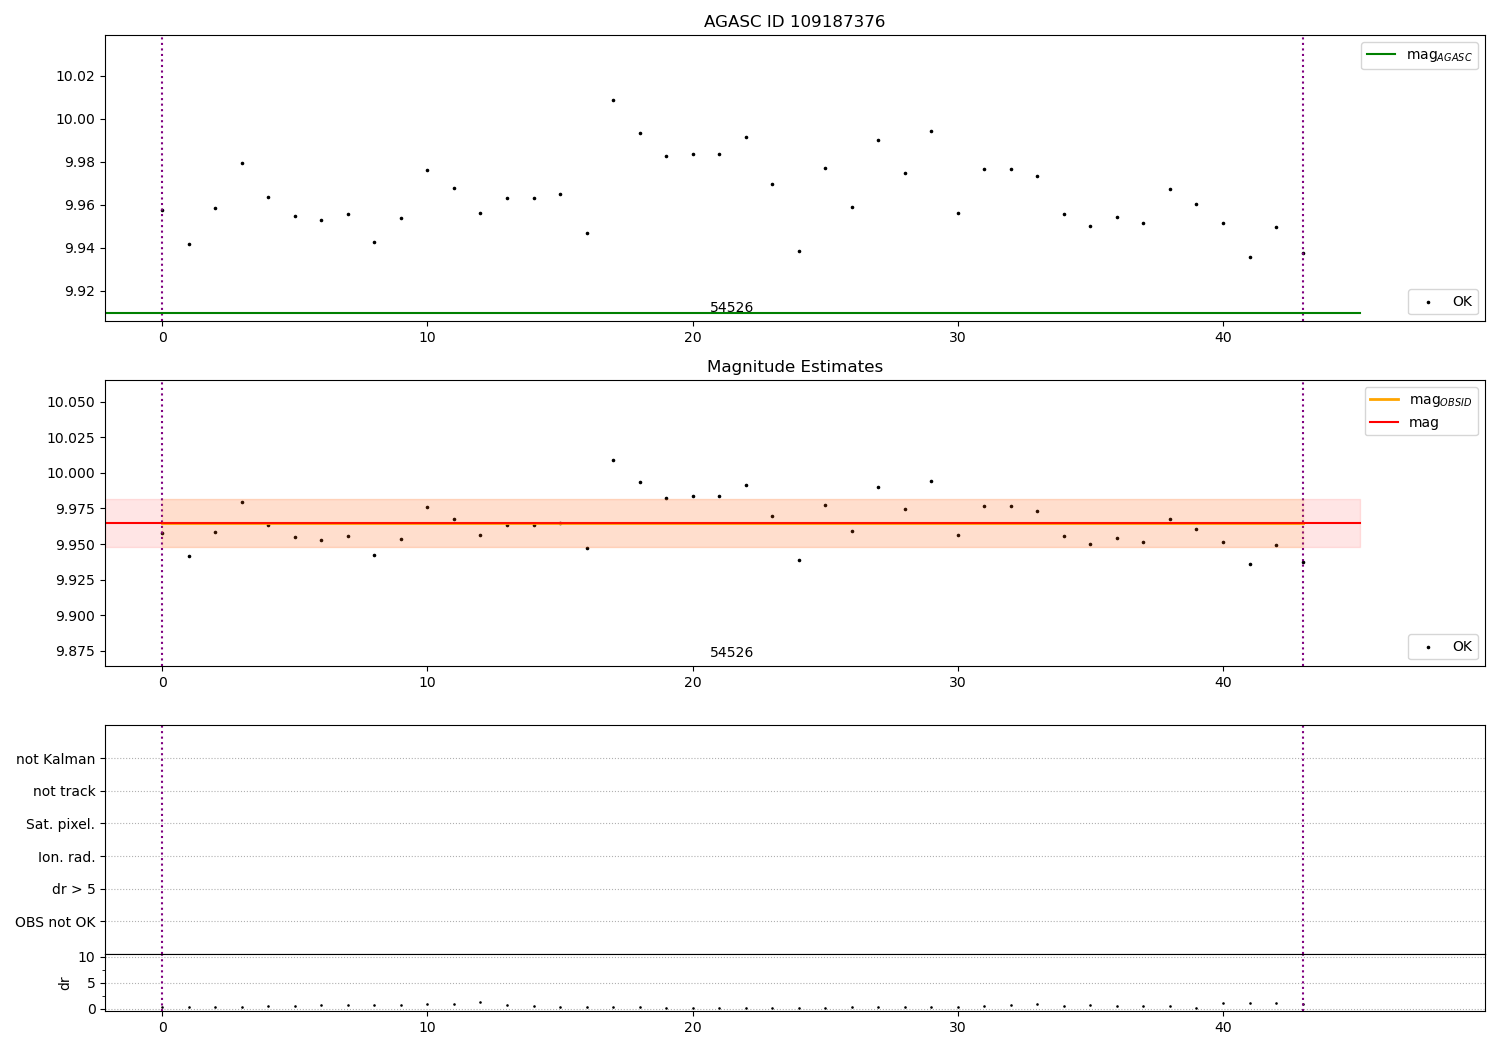Click the 9.975 y-axis tick label
This screenshot has height=1050, width=1500.
[75, 509]
